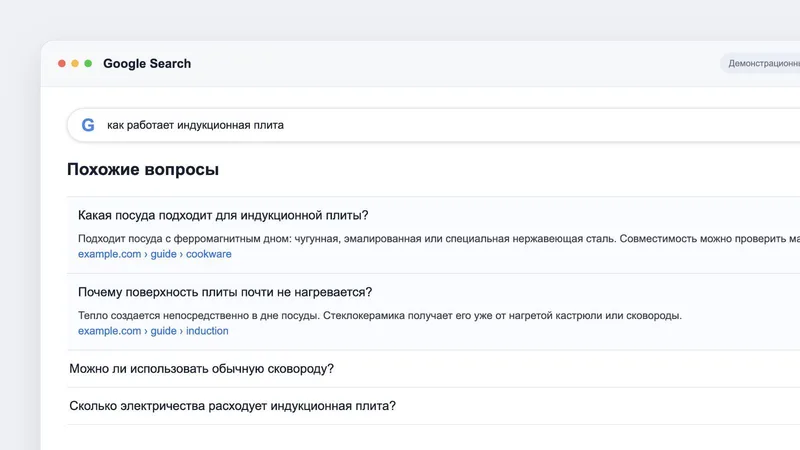Click the Похожие вопросы heading

click(x=143, y=169)
